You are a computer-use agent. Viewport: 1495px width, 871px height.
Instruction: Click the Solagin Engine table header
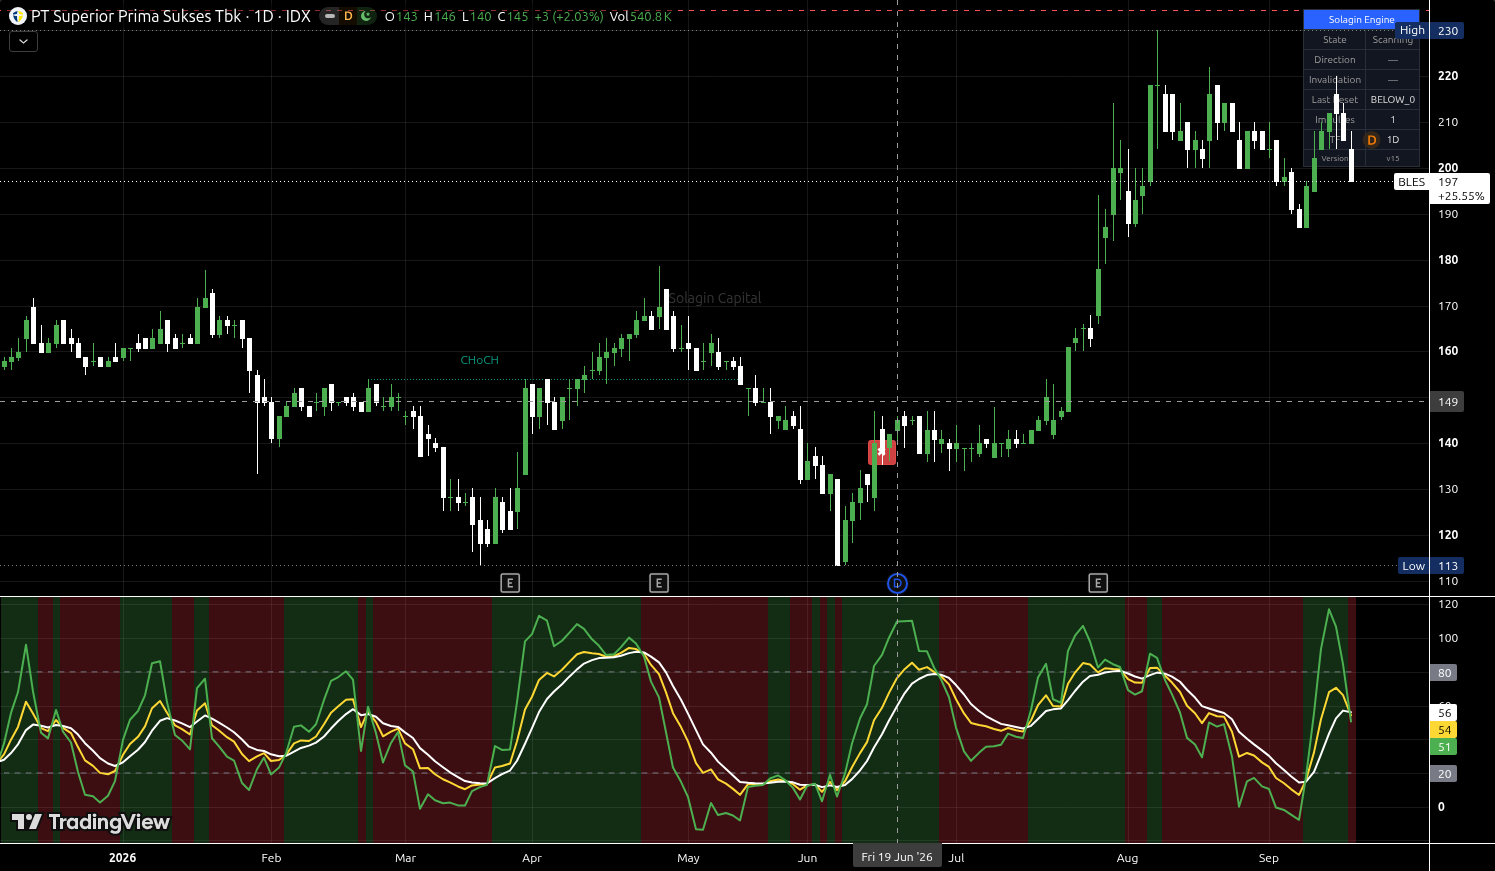pyautogui.click(x=1361, y=20)
